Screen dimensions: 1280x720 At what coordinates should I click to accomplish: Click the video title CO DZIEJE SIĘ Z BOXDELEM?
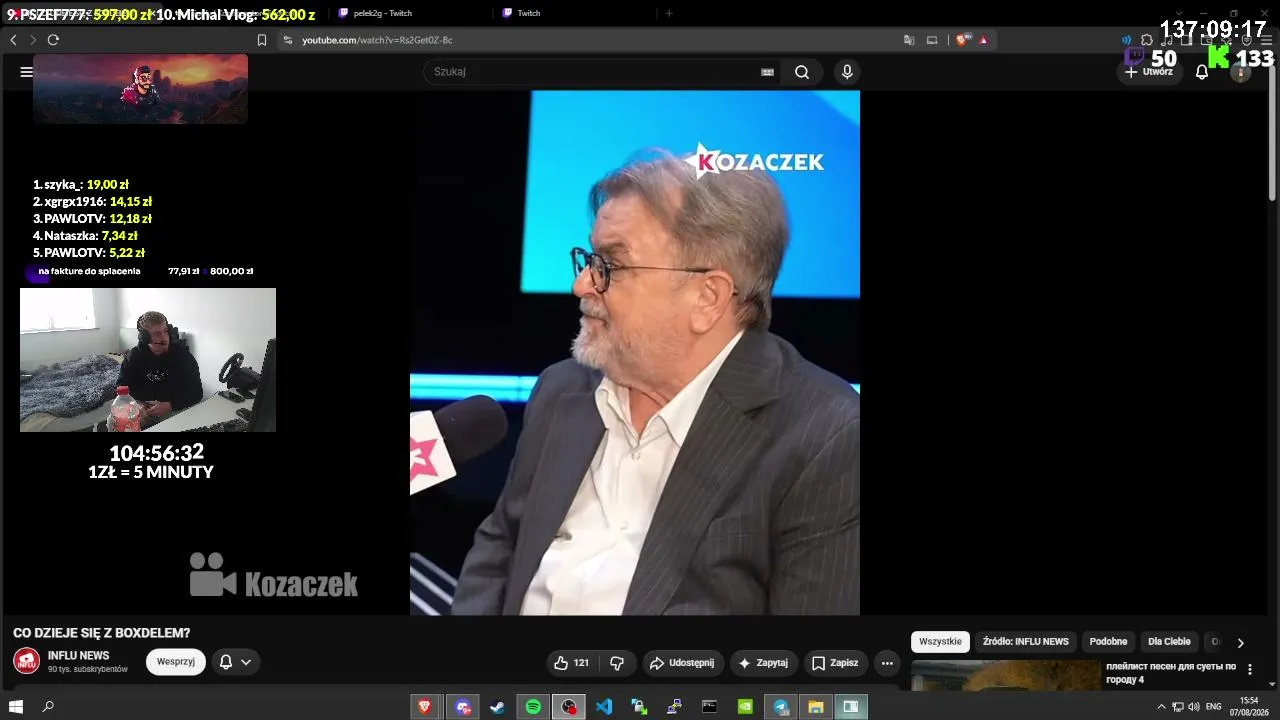click(101, 633)
